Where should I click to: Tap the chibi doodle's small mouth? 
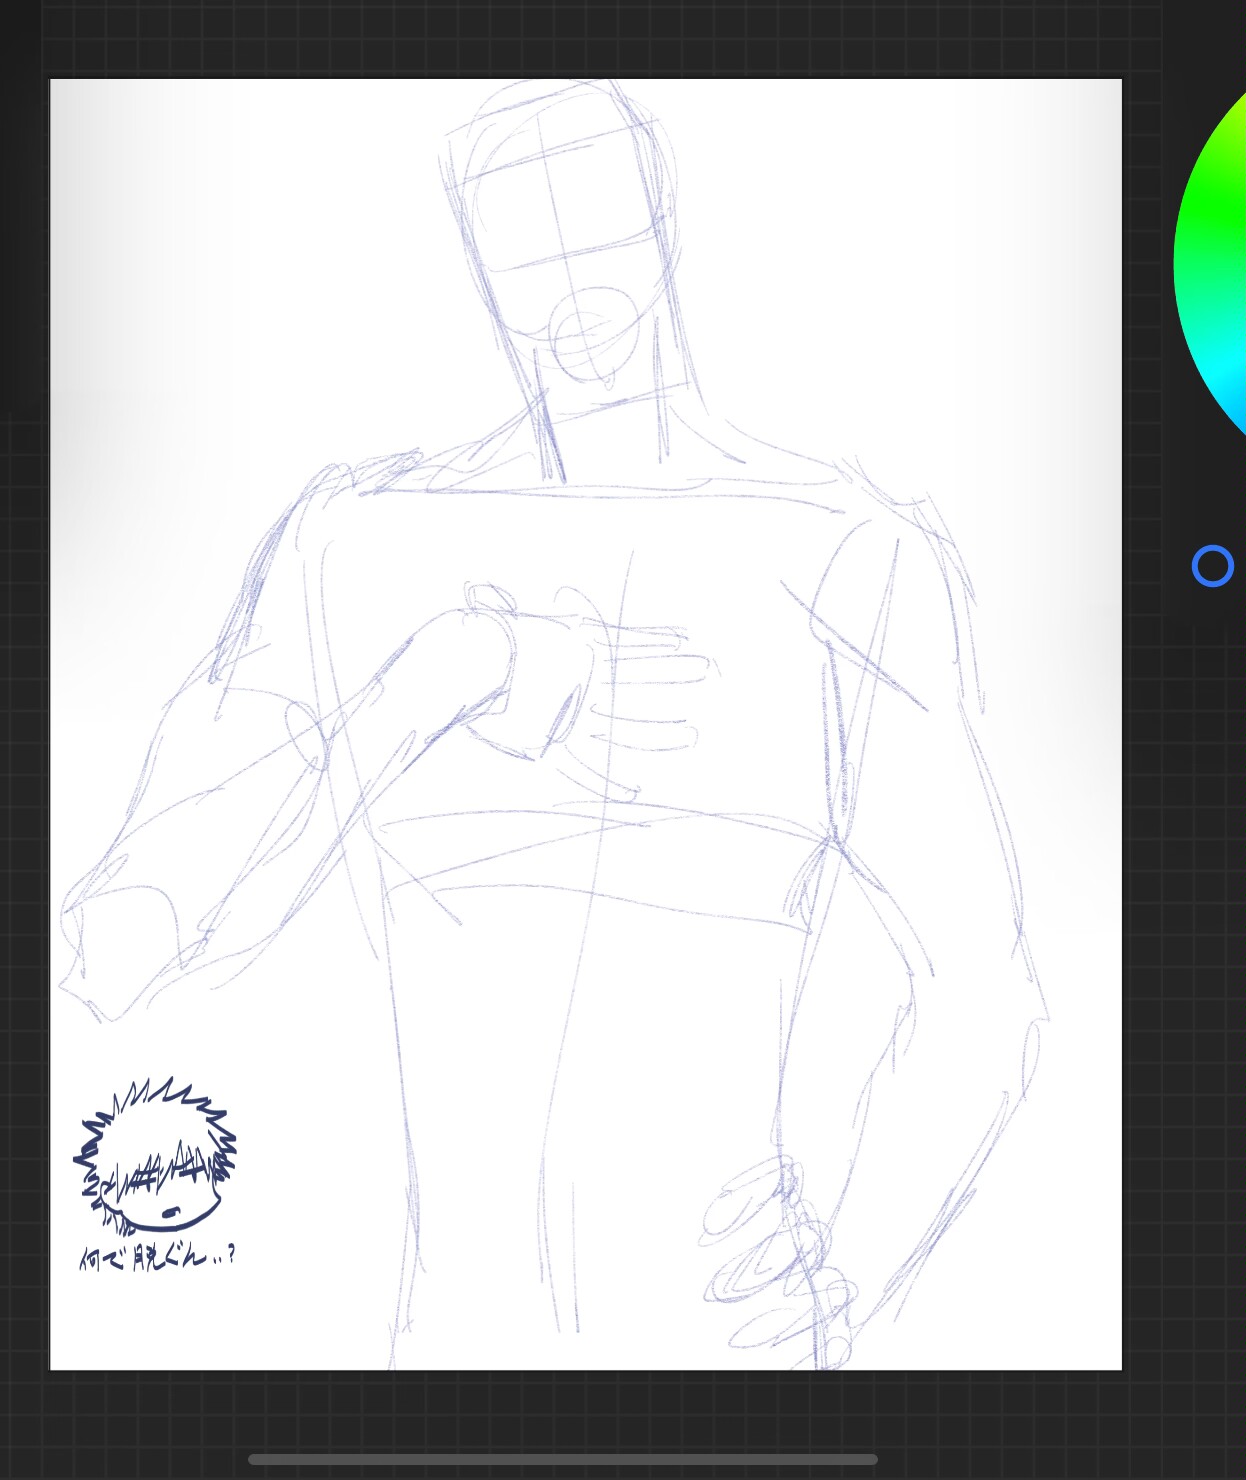[x=170, y=1214]
